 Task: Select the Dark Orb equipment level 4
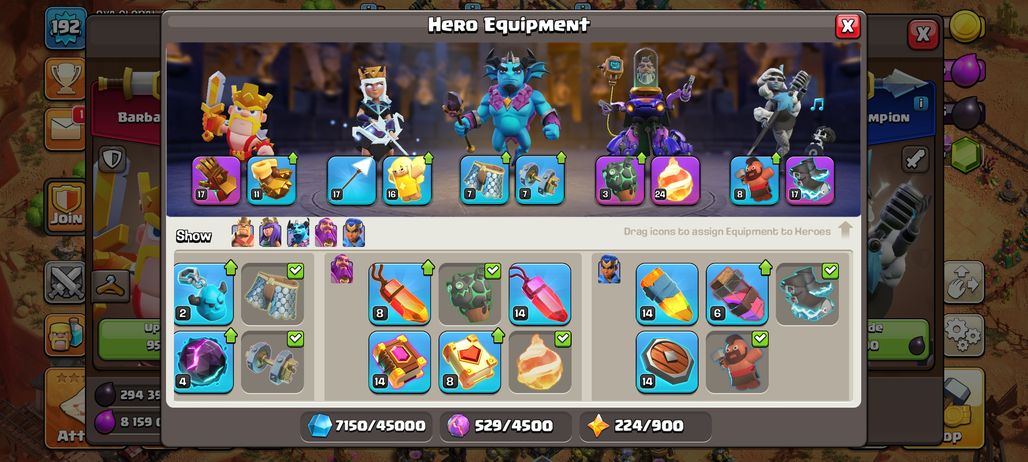204,362
